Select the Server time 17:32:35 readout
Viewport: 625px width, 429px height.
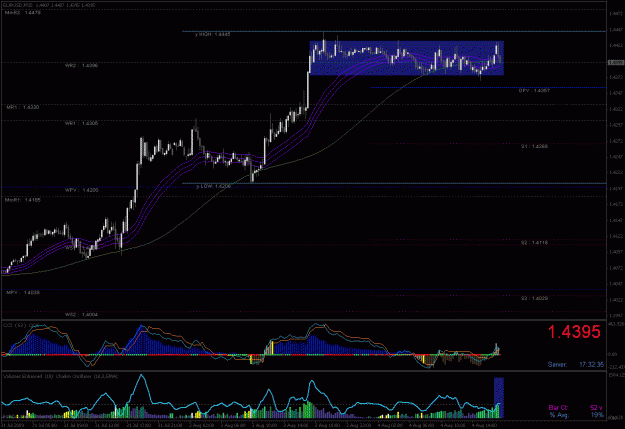tap(576, 364)
